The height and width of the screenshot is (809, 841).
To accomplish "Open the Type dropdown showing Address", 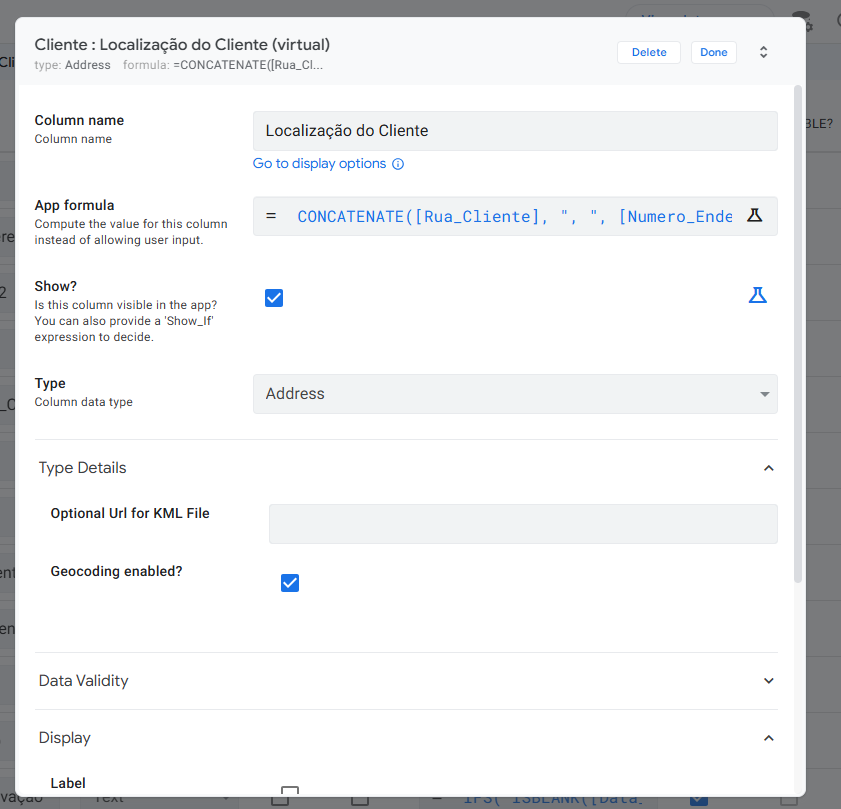I will (514, 394).
